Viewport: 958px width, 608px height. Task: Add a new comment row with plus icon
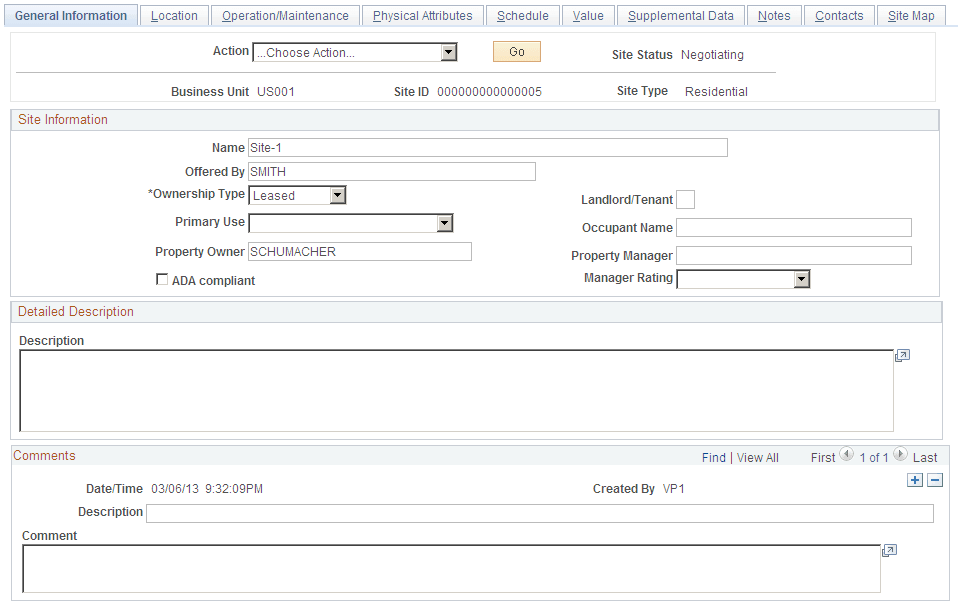[x=915, y=480]
